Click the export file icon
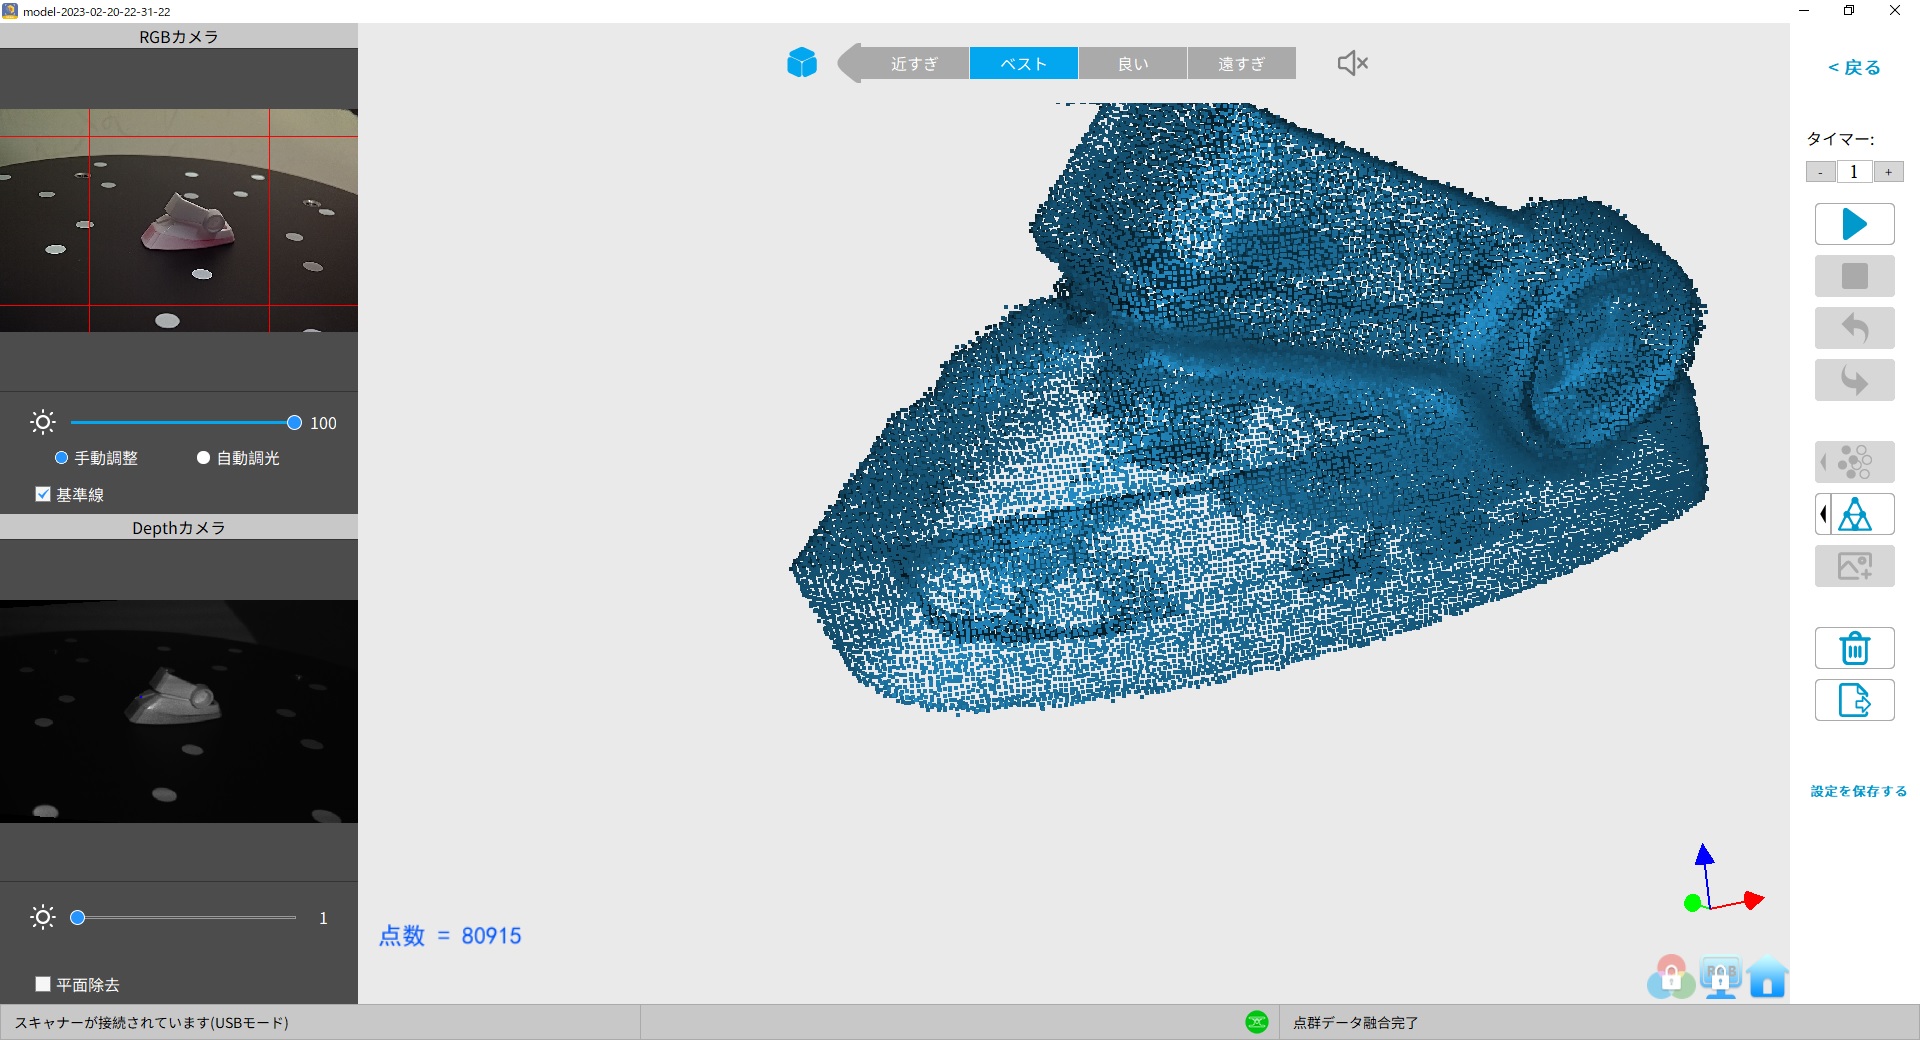 pos(1854,700)
